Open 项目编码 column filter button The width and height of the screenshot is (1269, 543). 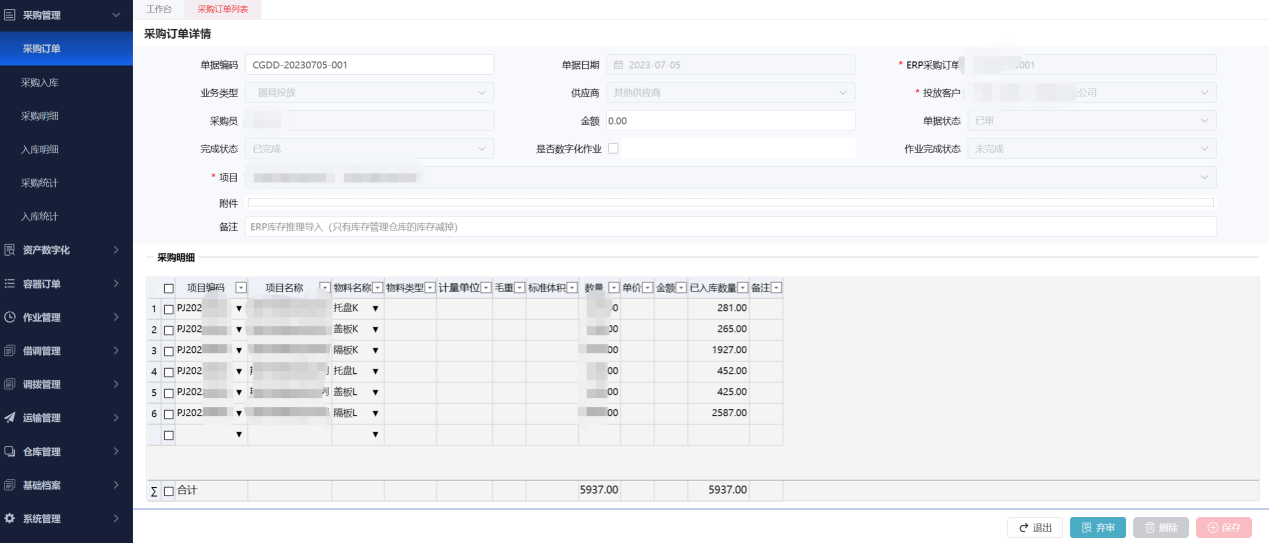coord(240,288)
